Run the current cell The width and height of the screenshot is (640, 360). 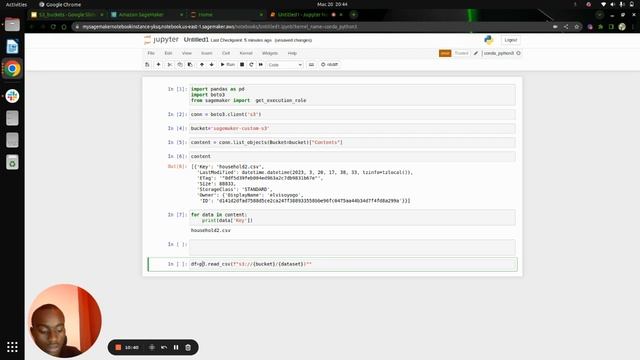228,64
